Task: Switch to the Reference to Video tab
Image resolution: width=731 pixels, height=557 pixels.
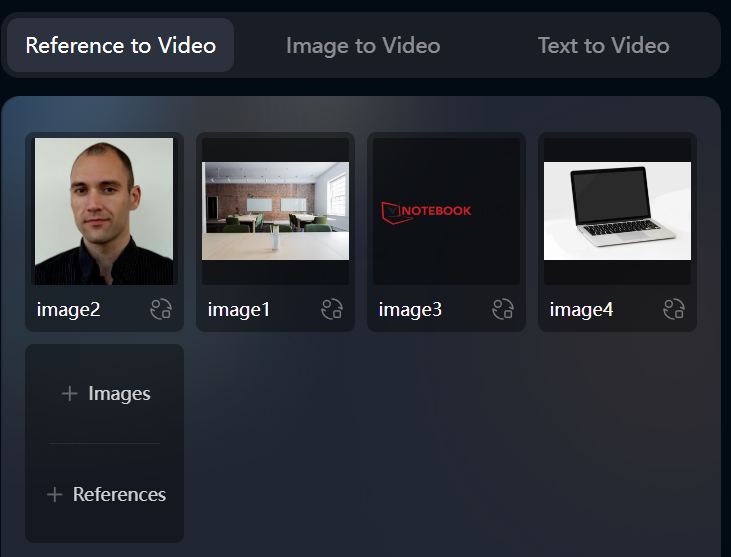Action: point(120,45)
